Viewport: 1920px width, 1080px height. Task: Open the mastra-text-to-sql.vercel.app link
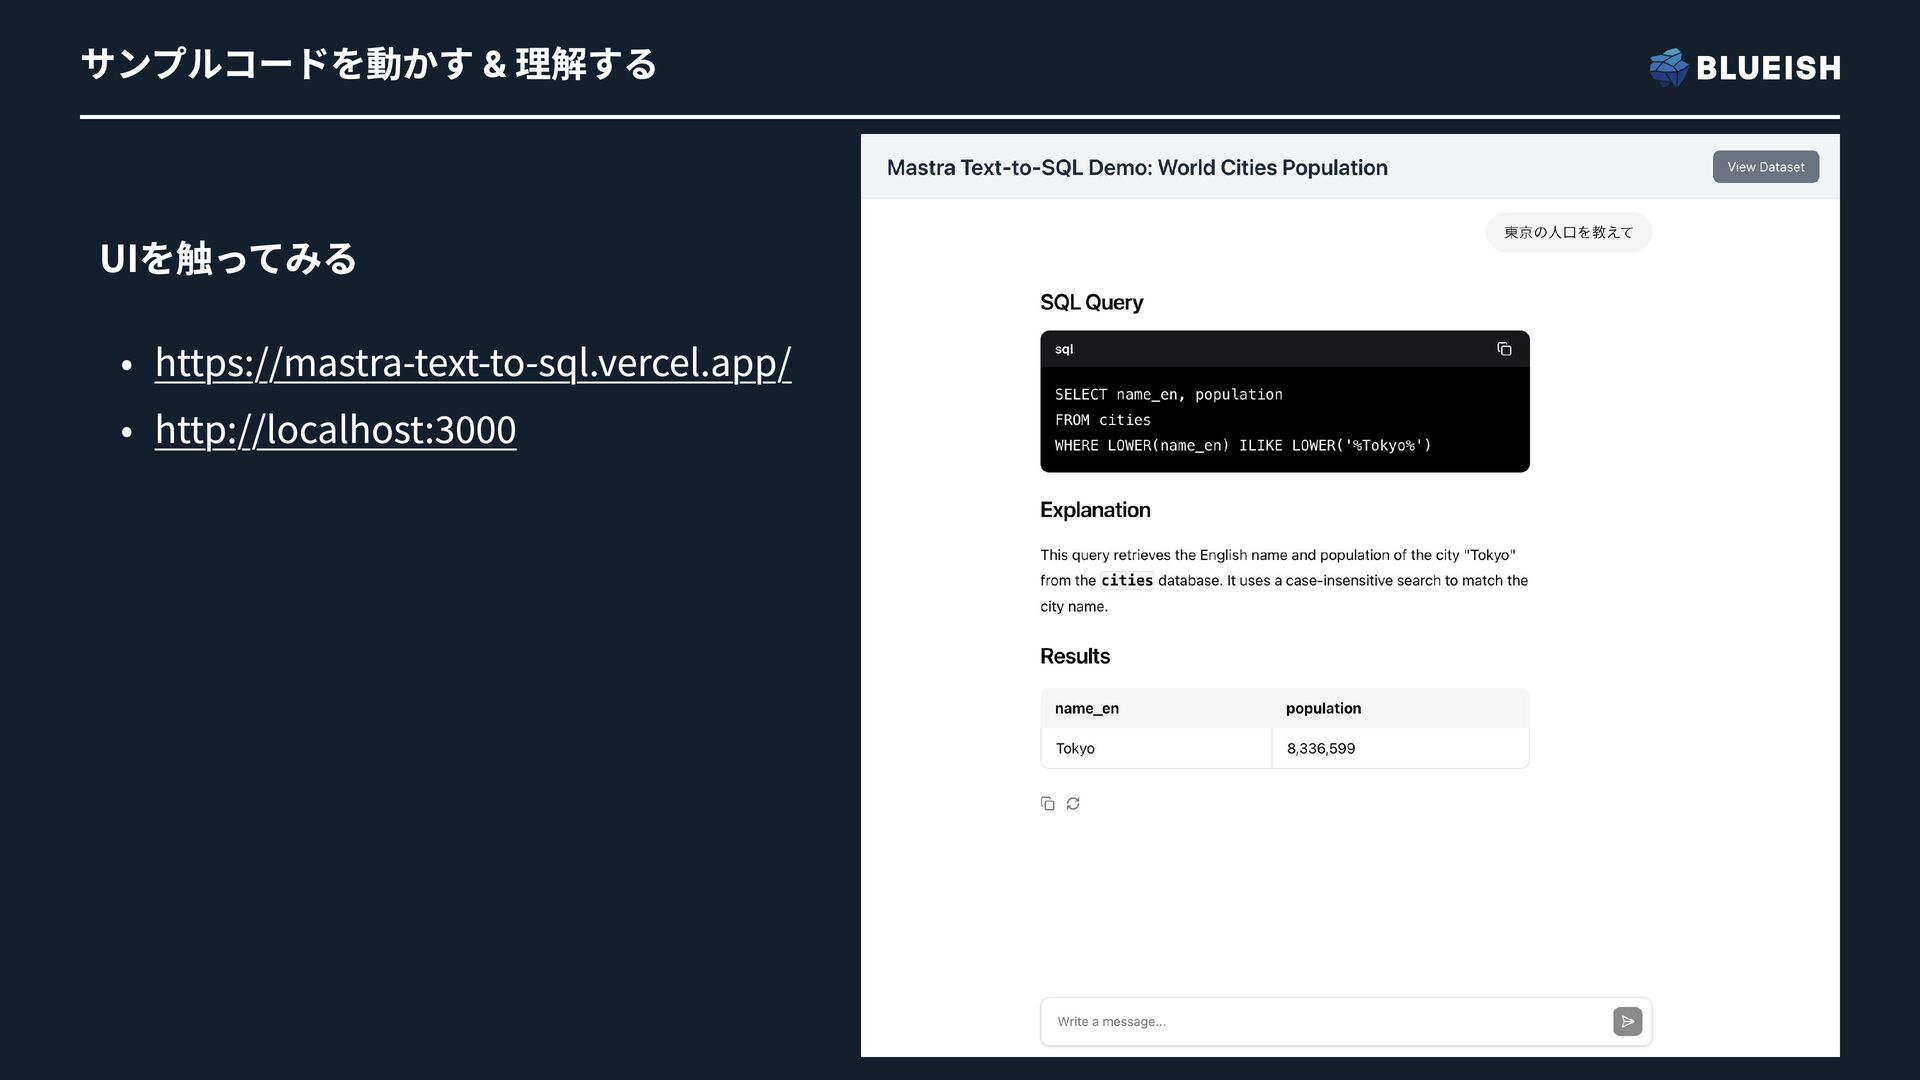(x=472, y=362)
